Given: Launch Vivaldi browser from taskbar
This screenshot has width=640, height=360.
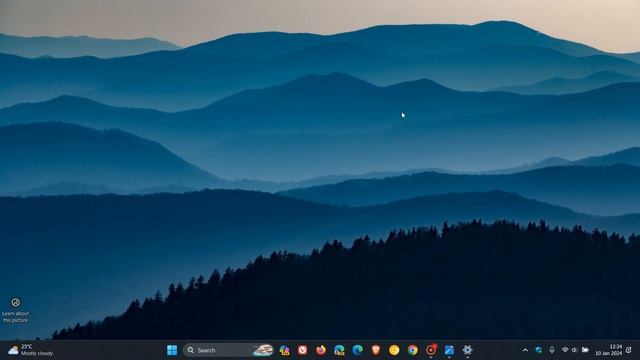Looking at the screenshot, I should [x=302, y=350].
